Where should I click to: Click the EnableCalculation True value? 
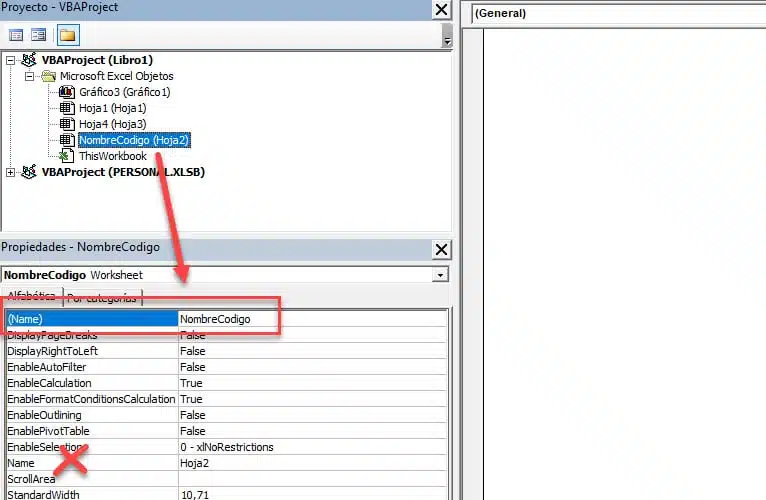pos(313,383)
